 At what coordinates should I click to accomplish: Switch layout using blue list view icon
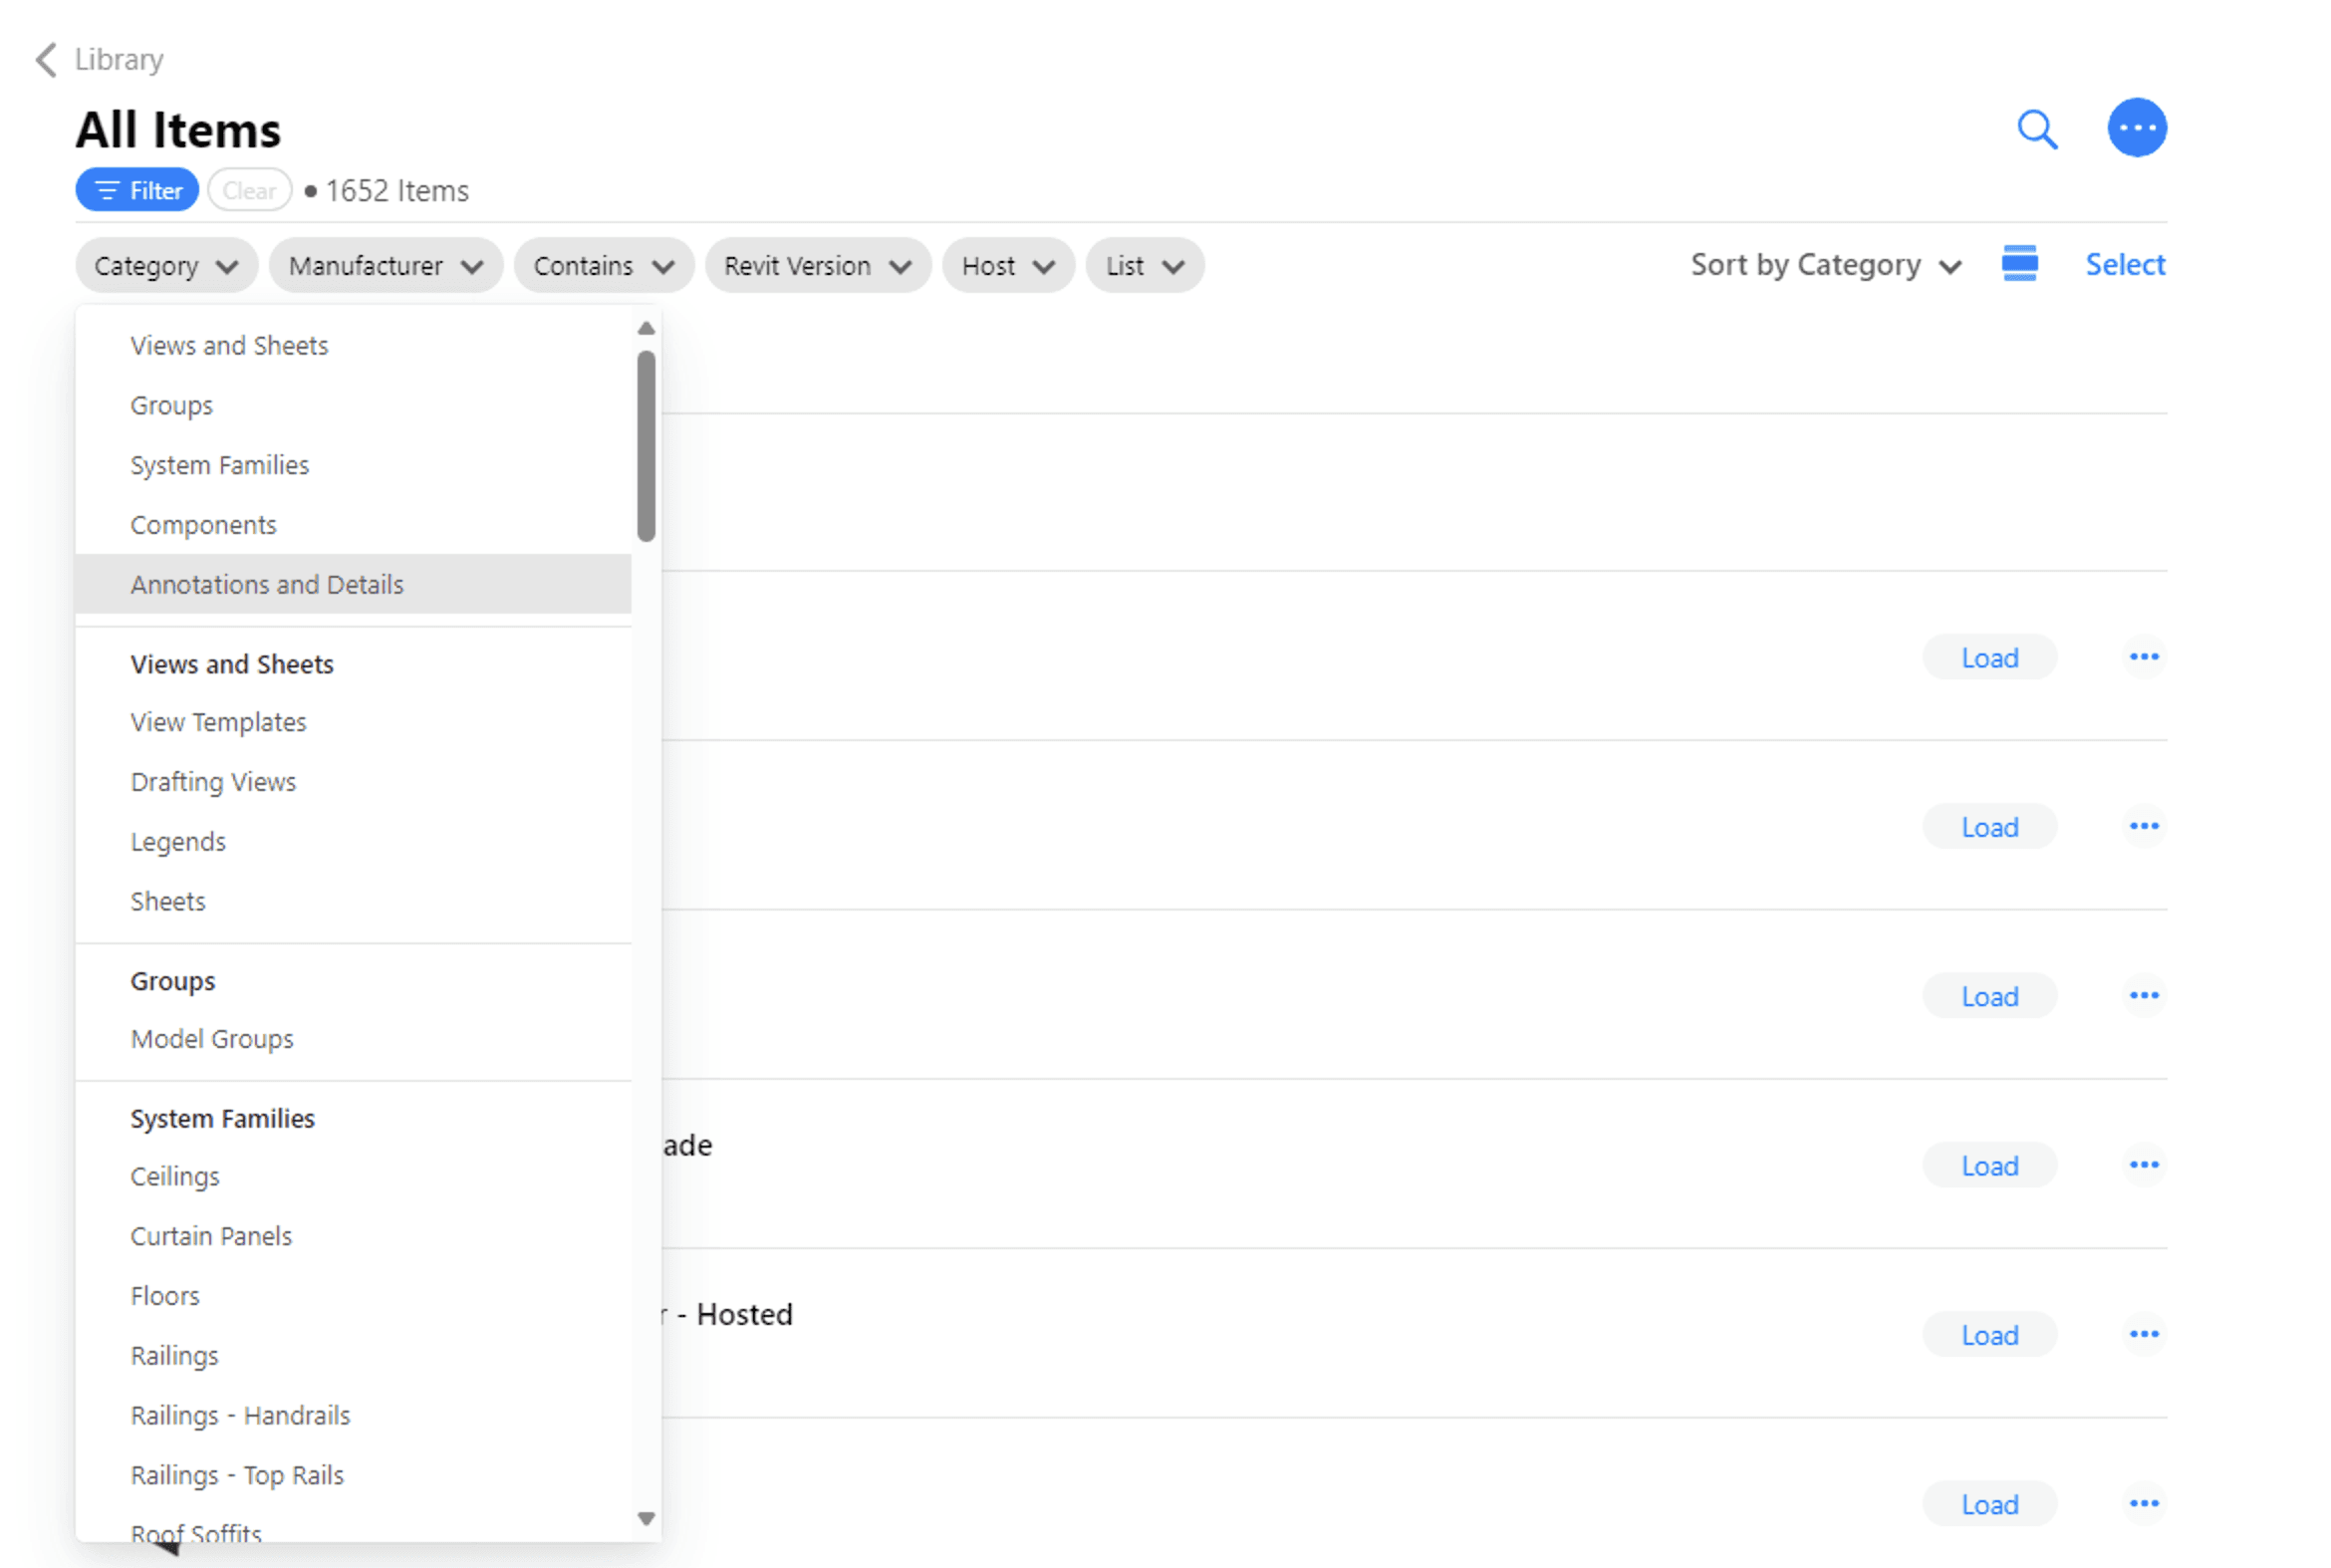click(x=2018, y=264)
